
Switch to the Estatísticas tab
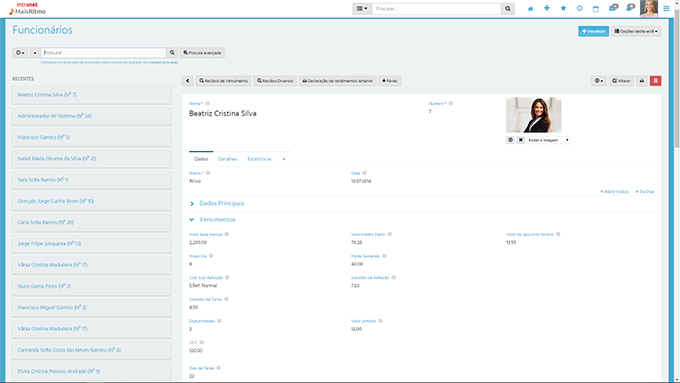click(259, 159)
